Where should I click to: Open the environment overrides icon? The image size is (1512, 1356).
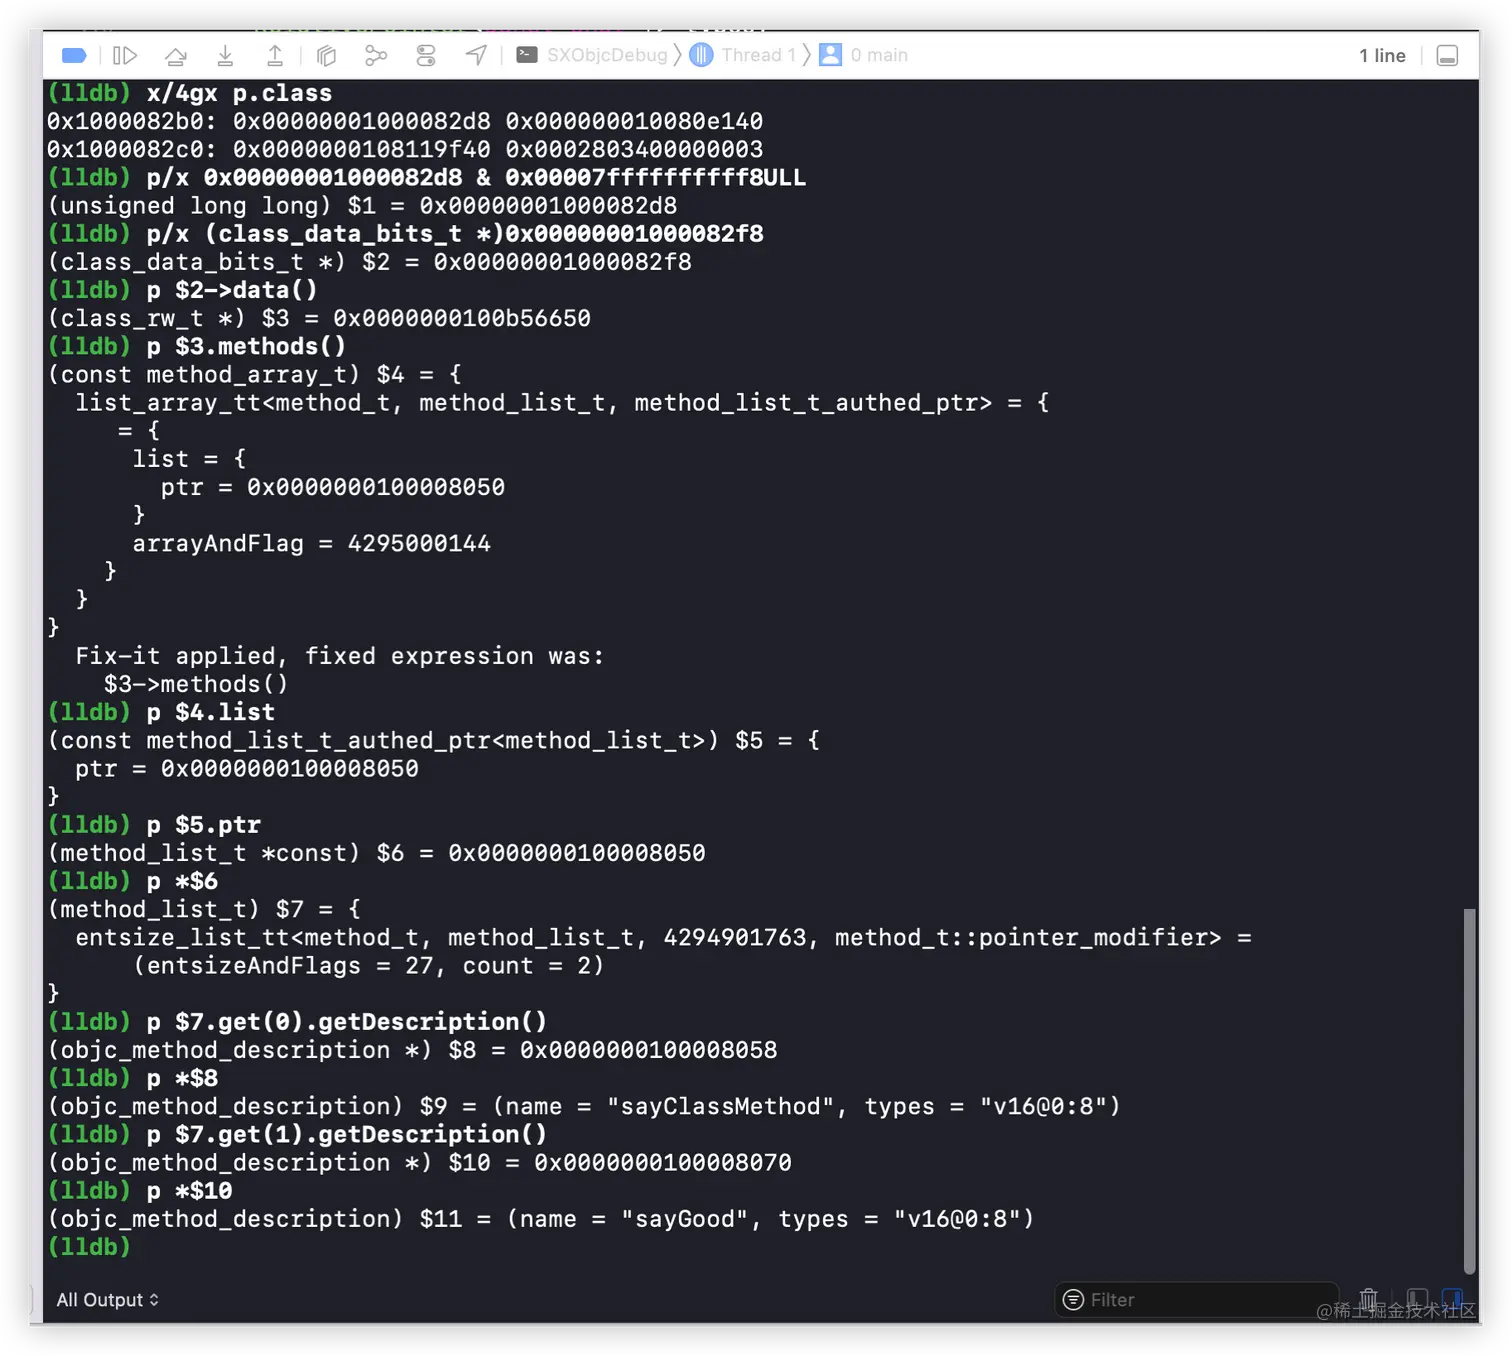[426, 55]
